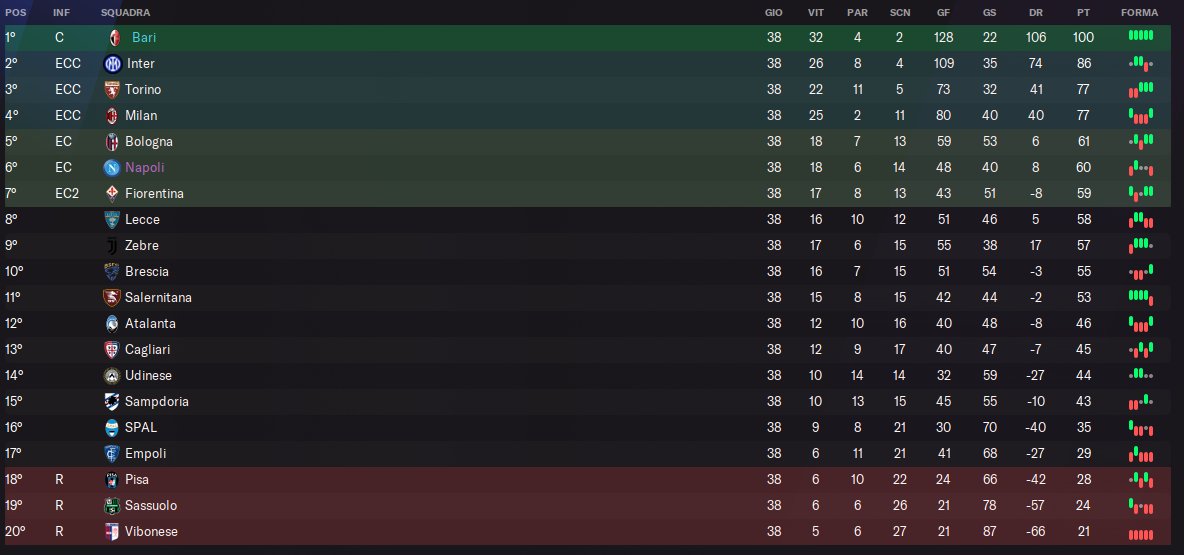Click the Torino club crest icon
1184x555 pixels.
click(112, 89)
